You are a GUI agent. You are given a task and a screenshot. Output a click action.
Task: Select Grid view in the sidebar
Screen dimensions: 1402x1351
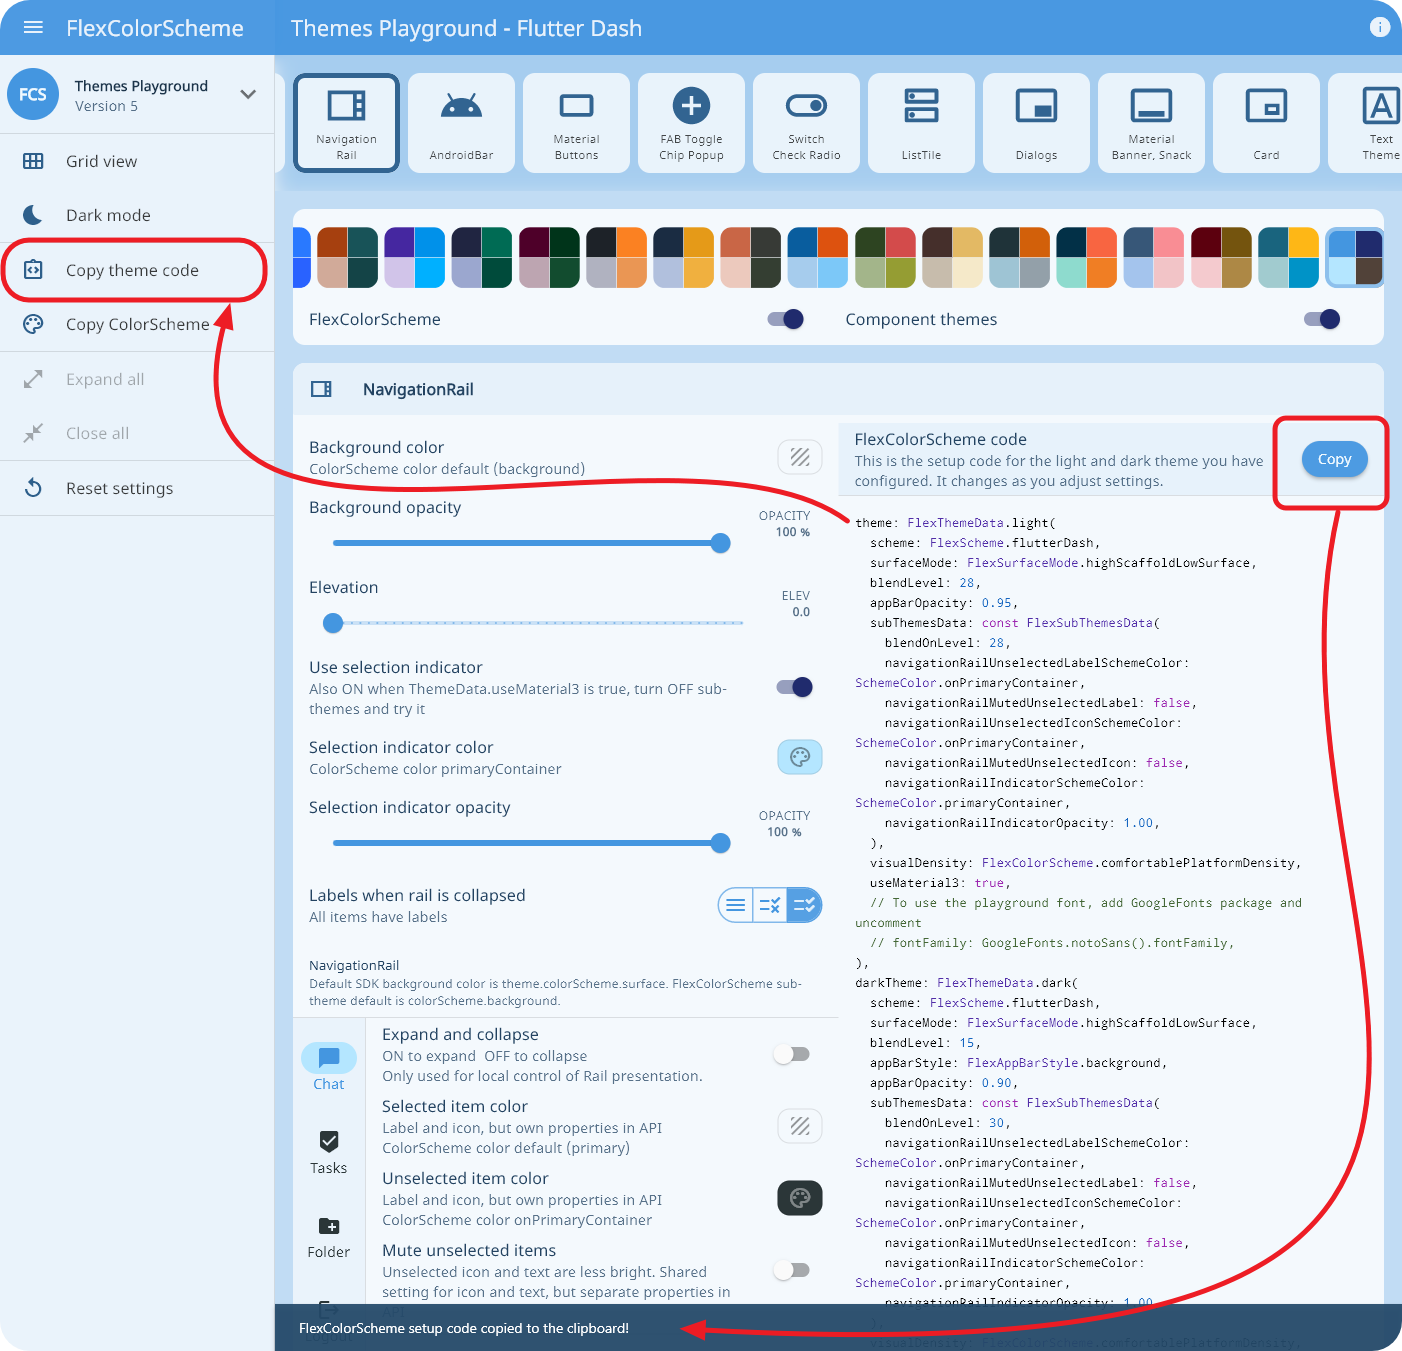pos(137,161)
